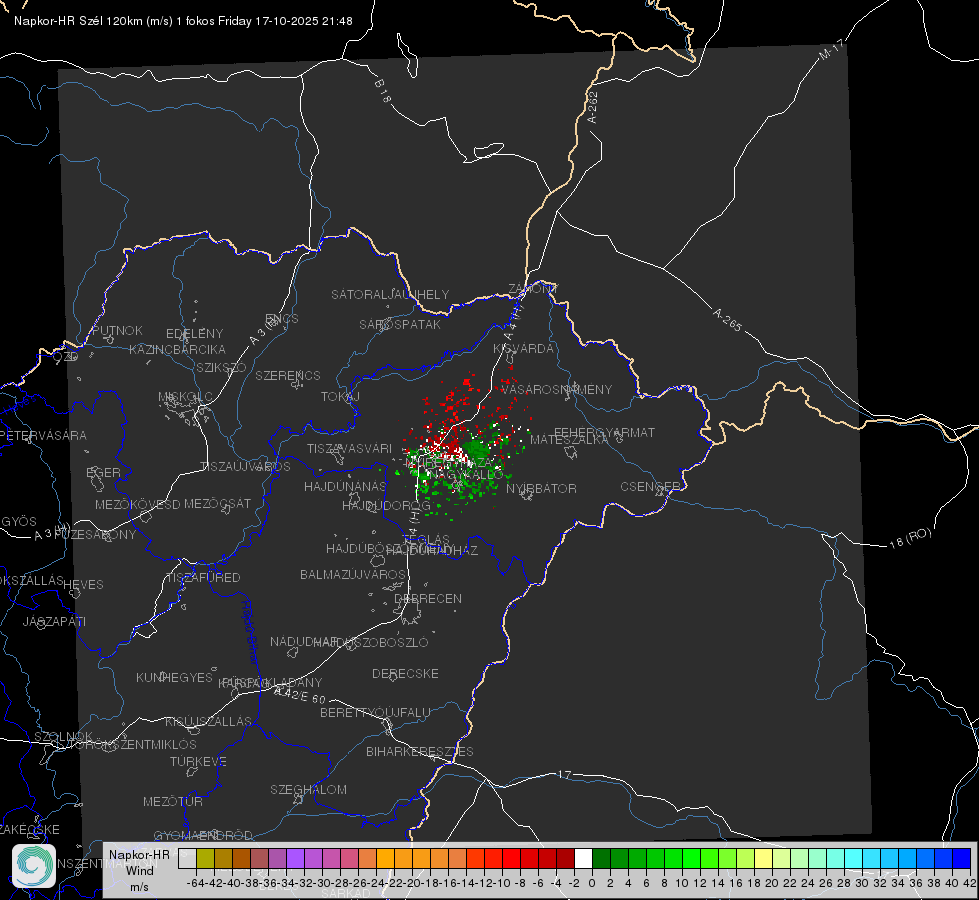Viewport: 979px width, 900px height.
Task: Click the JÁSZAPÁTI town label
Action: tap(54, 621)
